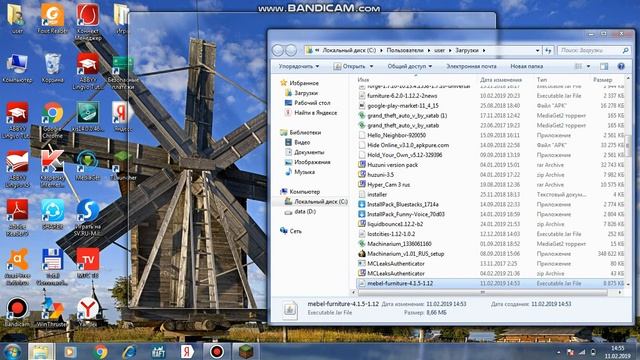Sort files by the Тип column
This screenshot has width=640, height=360.
542,80
